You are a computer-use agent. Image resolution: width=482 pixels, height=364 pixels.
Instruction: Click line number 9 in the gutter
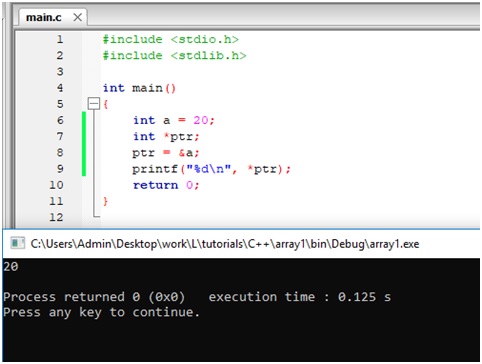click(x=60, y=169)
